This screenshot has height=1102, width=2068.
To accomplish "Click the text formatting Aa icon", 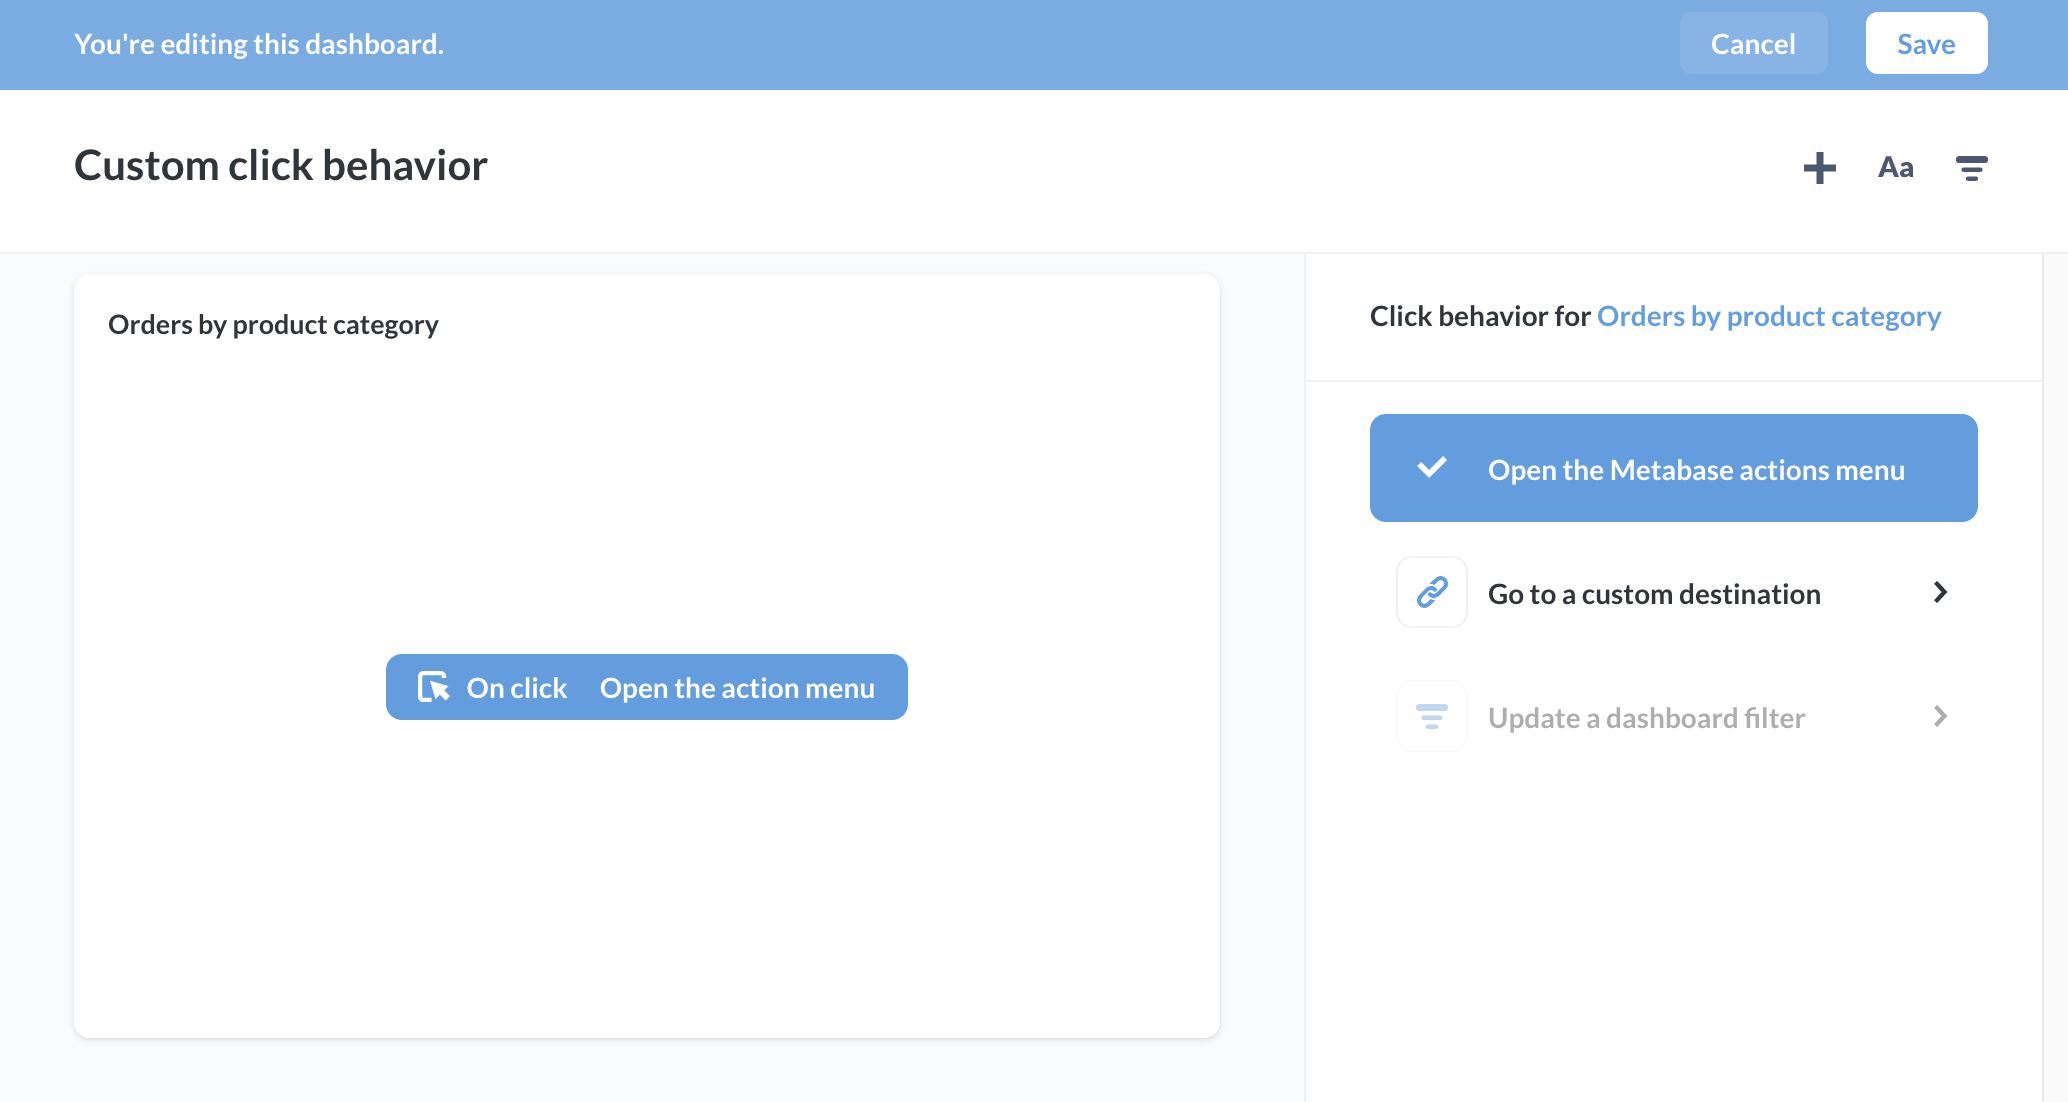I will [1893, 167].
